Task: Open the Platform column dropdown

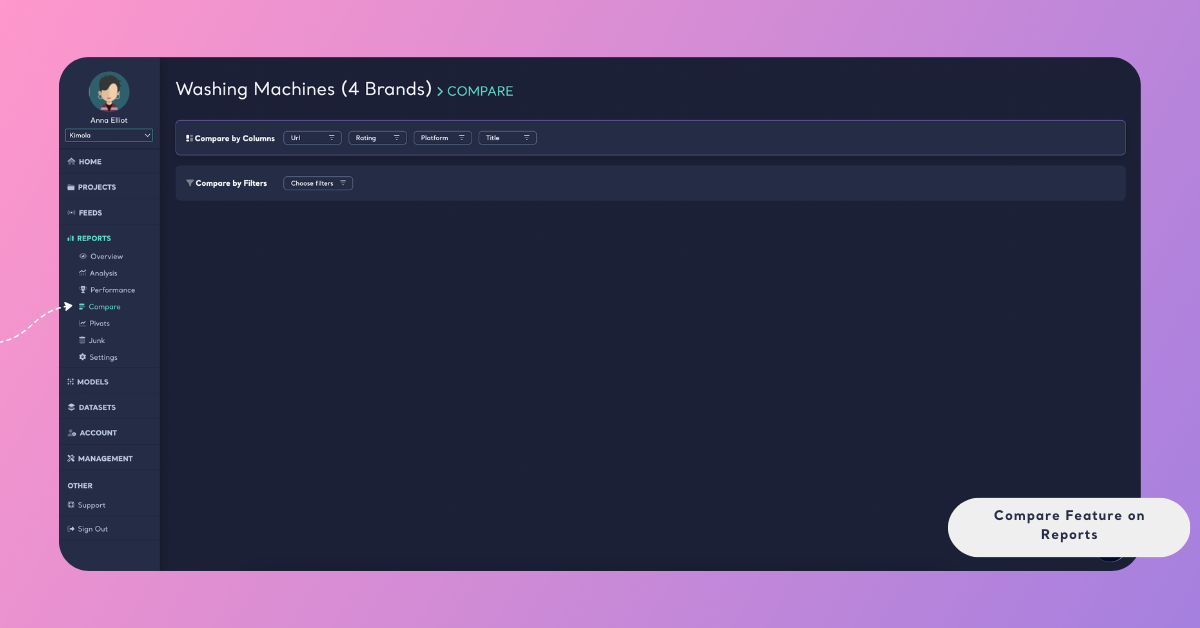Action: click(x=443, y=138)
